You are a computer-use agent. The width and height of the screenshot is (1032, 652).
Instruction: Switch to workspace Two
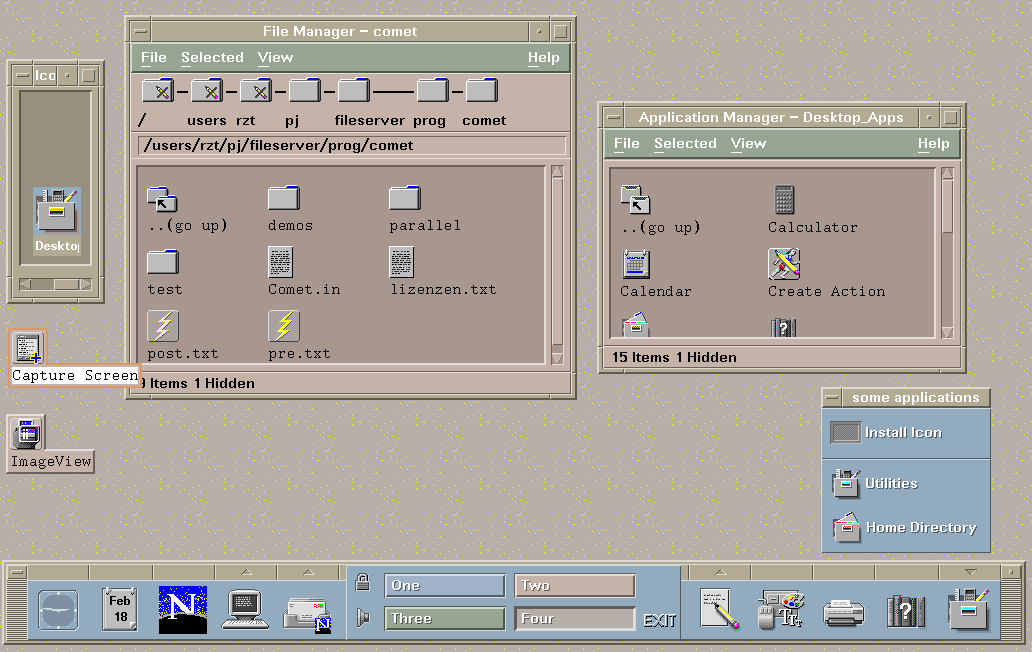(575, 585)
